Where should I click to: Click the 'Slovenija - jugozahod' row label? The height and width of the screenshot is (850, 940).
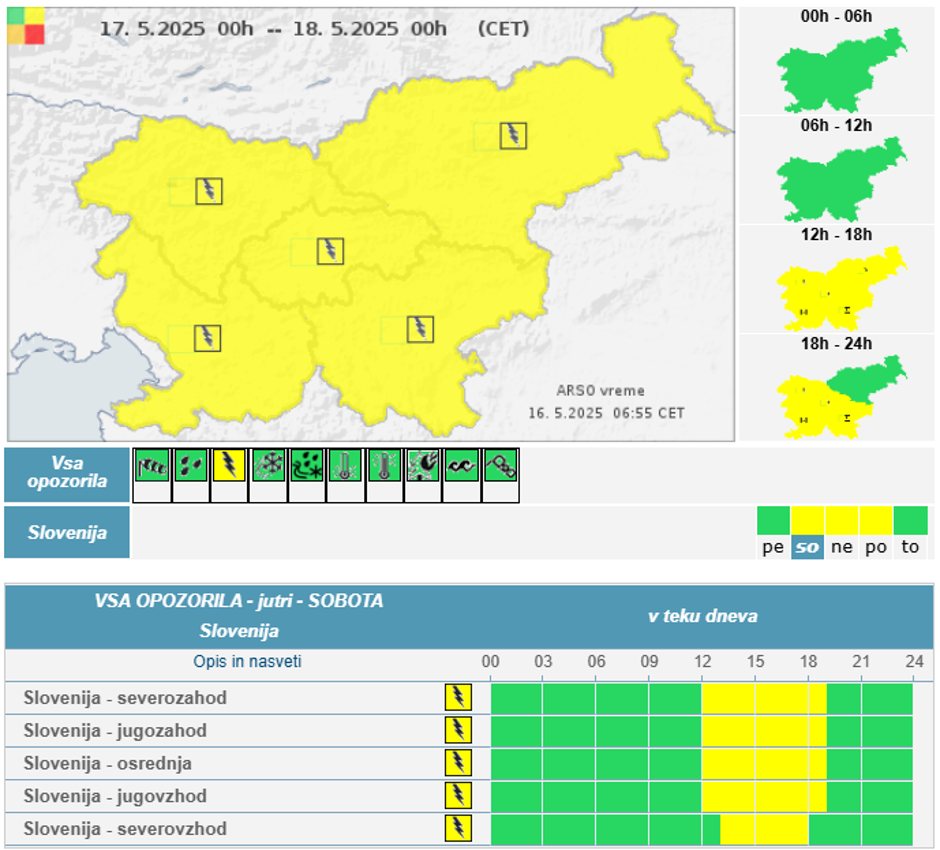tap(115, 731)
